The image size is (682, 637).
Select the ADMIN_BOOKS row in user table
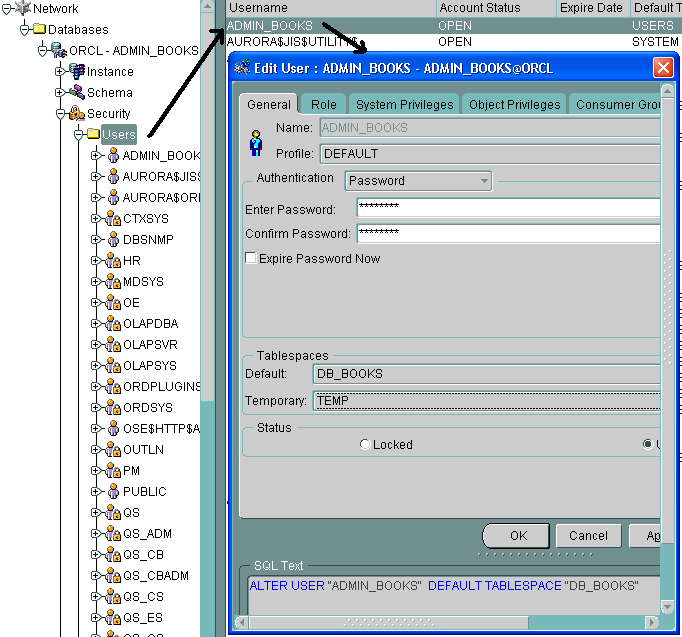point(454,26)
